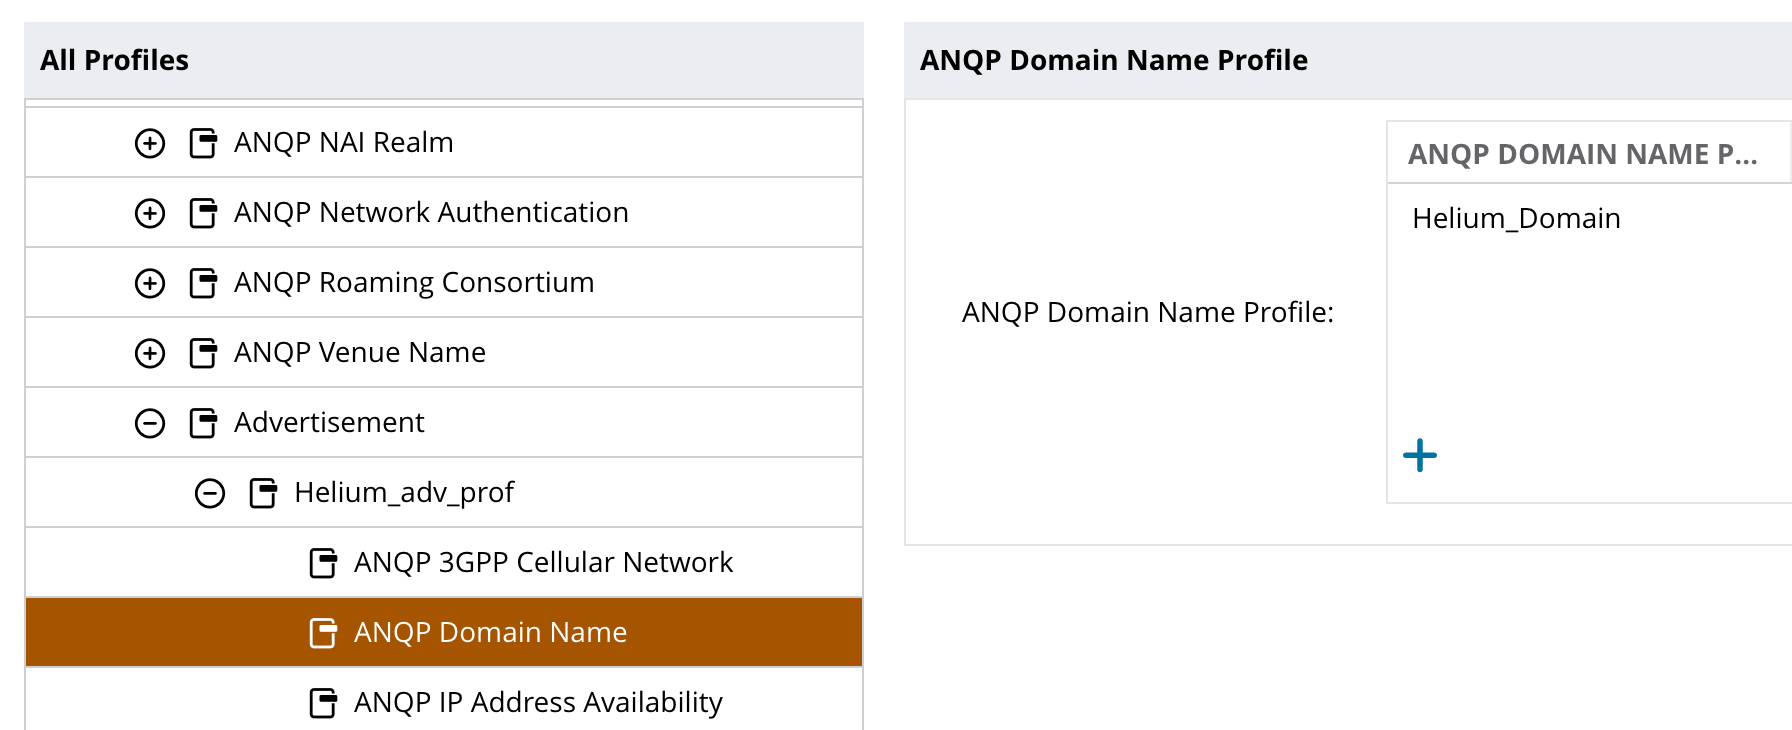Select the ANQP Domain Name tree item

[x=490, y=632]
